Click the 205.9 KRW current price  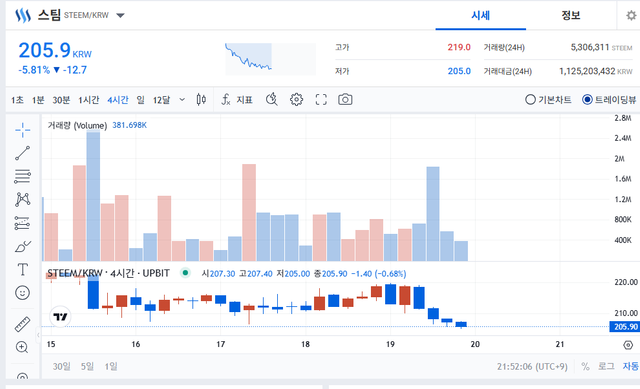coord(55,51)
